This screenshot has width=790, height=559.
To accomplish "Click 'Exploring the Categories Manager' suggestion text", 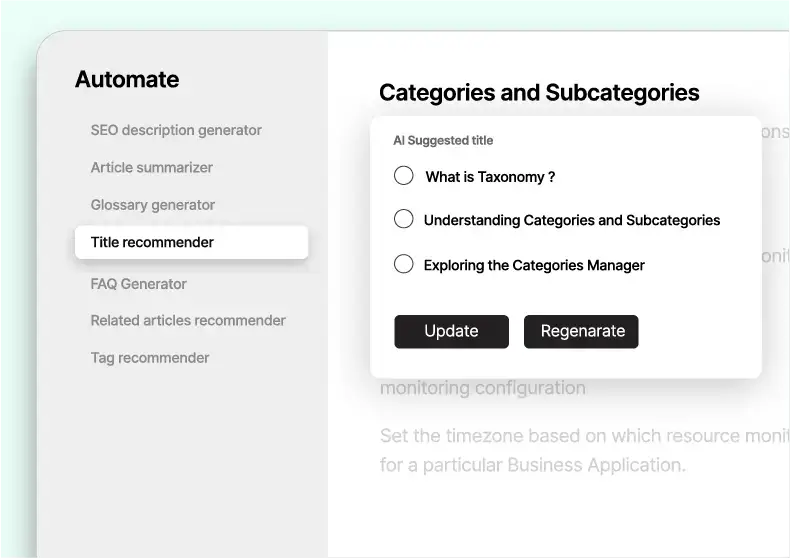I will pos(534,265).
